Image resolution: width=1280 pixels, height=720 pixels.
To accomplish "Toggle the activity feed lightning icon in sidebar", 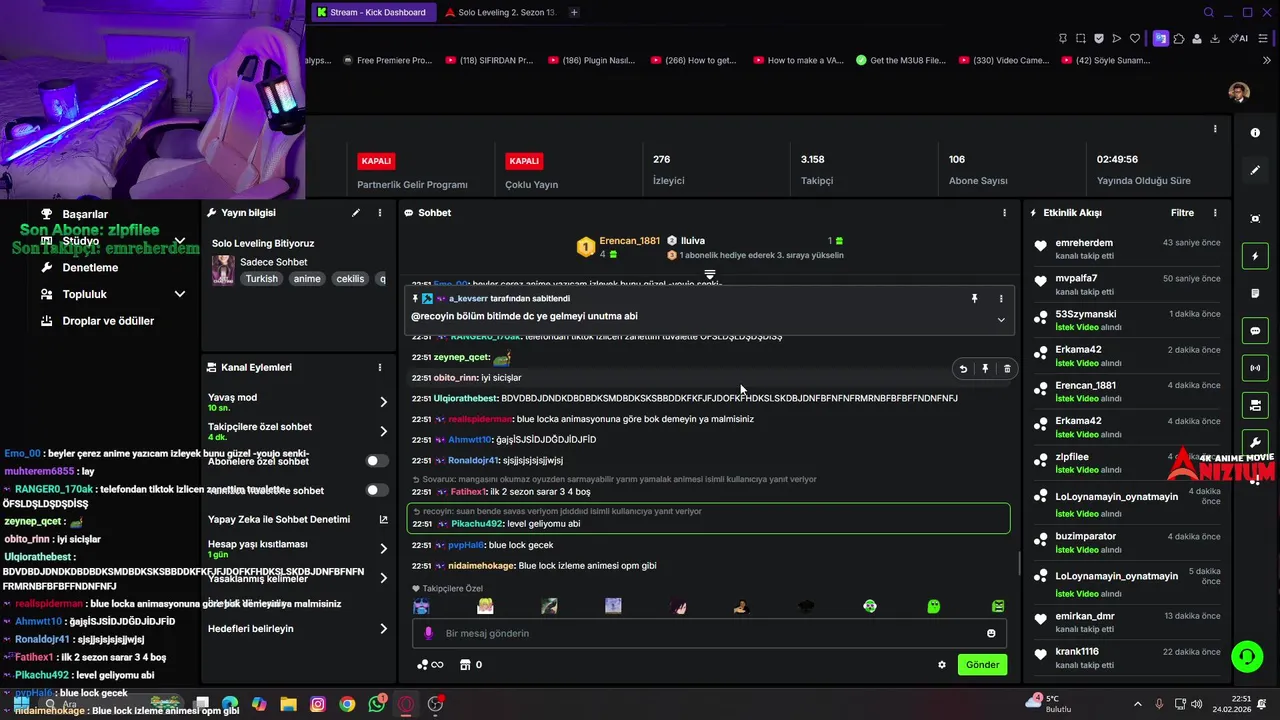I will [1255, 256].
